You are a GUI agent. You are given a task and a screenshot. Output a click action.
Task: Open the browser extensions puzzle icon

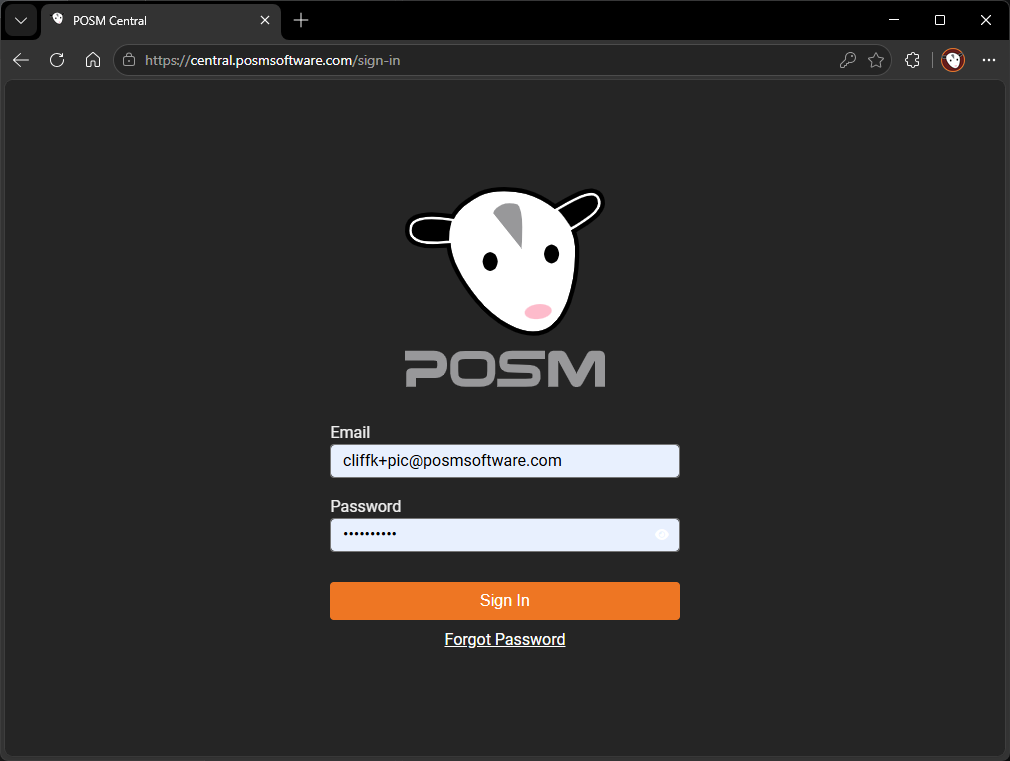tap(912, 61)
